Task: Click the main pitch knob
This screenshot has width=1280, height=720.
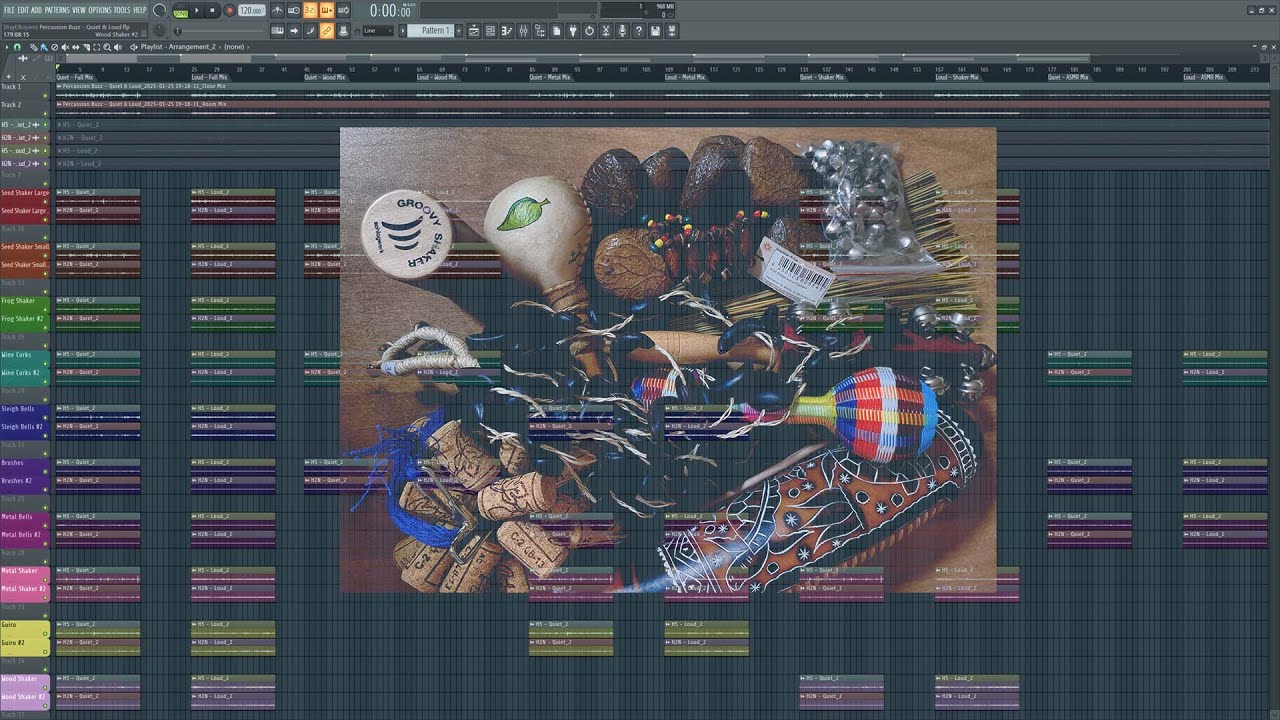Action: point(160,30)
